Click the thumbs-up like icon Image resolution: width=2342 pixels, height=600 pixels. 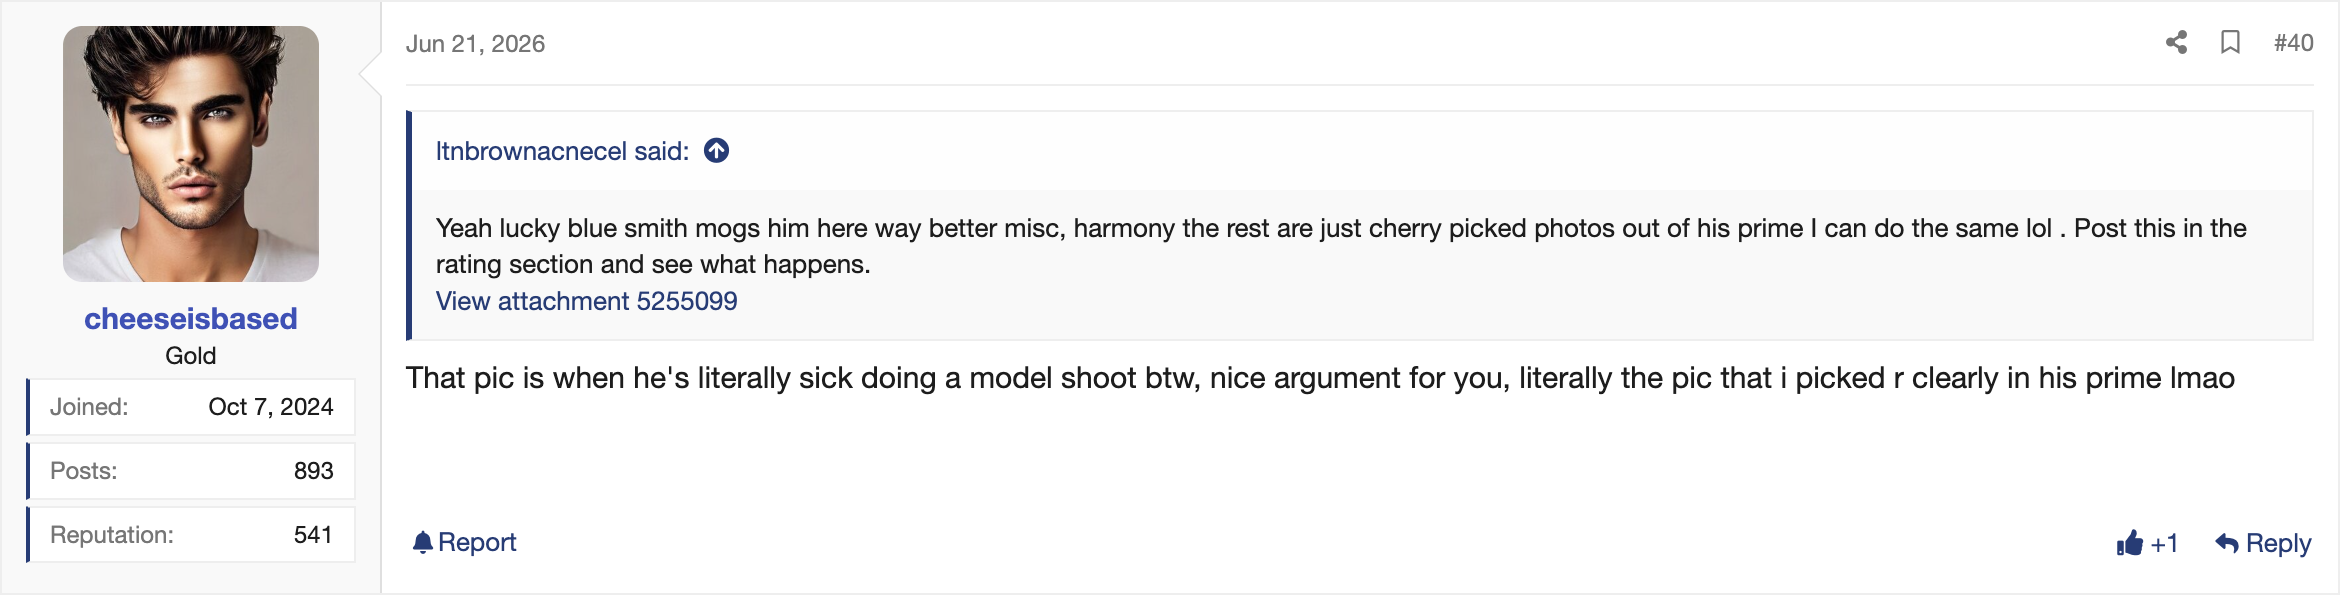click(x=2129, y=543)
